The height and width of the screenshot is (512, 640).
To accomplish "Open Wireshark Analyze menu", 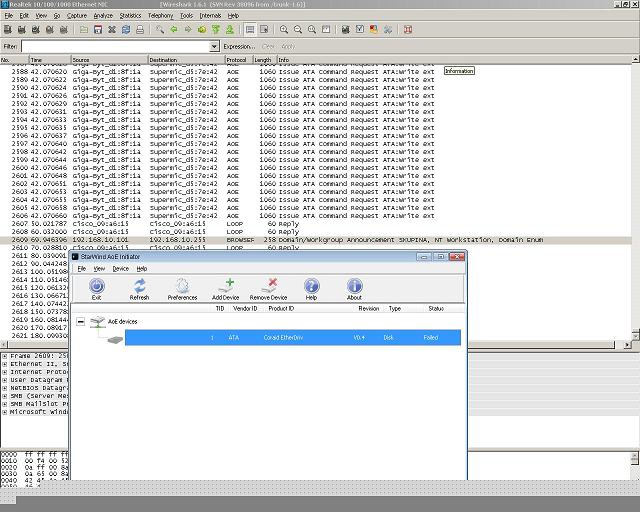I will (103, 16).
